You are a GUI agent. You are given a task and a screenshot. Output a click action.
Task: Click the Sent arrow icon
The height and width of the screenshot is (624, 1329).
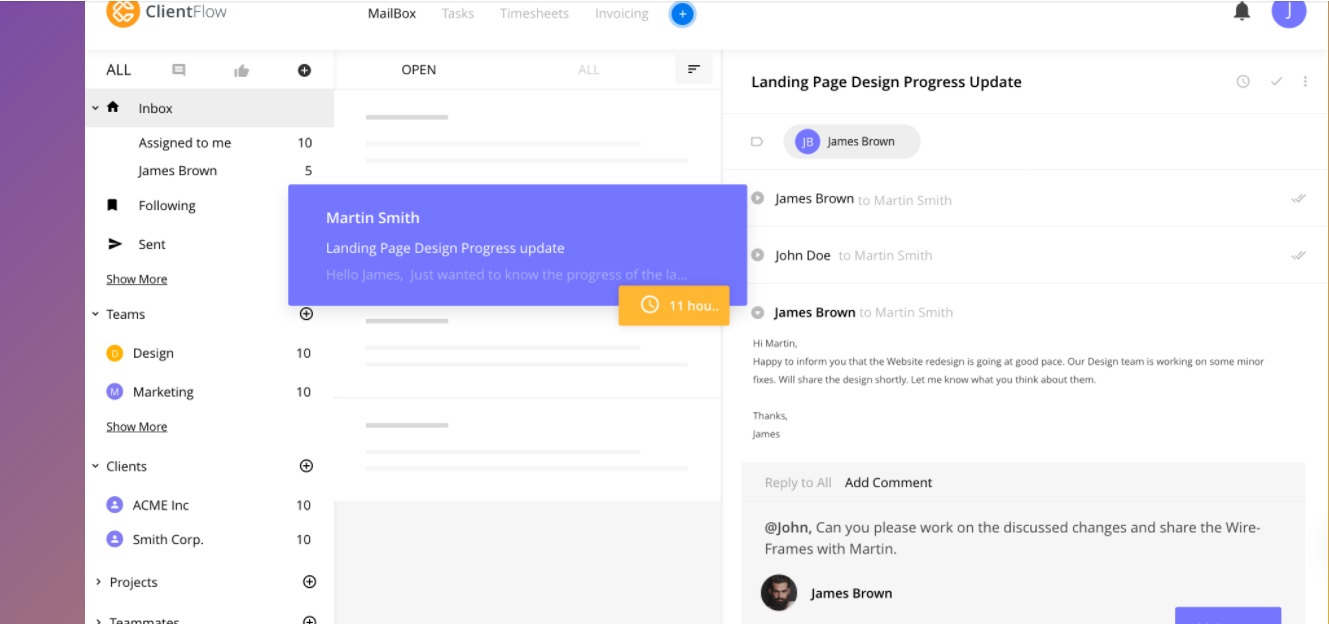[x=115, y=244]
